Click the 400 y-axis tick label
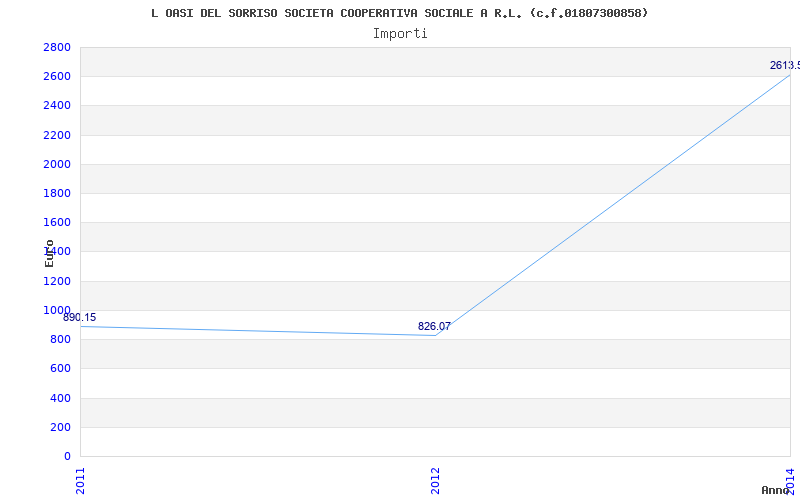The height and width of the screenshot is (500, 800). [61, 398]
